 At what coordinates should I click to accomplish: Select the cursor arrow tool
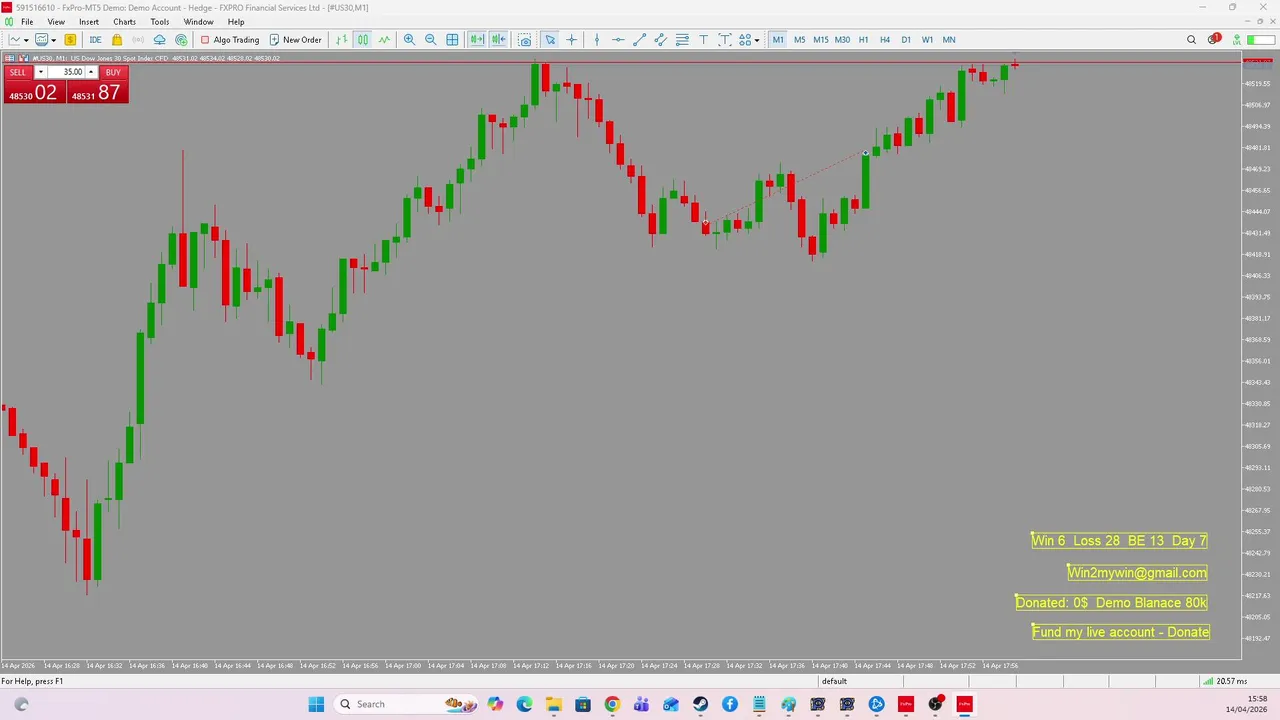[x=550, y=40]
